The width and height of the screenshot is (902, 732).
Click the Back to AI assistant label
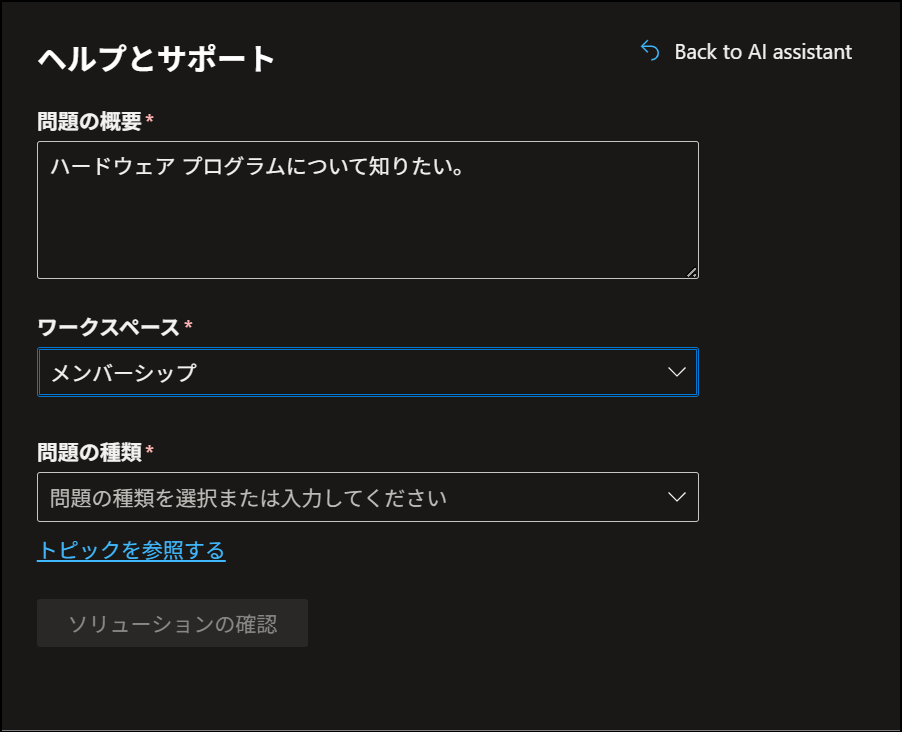coord(764,51)
